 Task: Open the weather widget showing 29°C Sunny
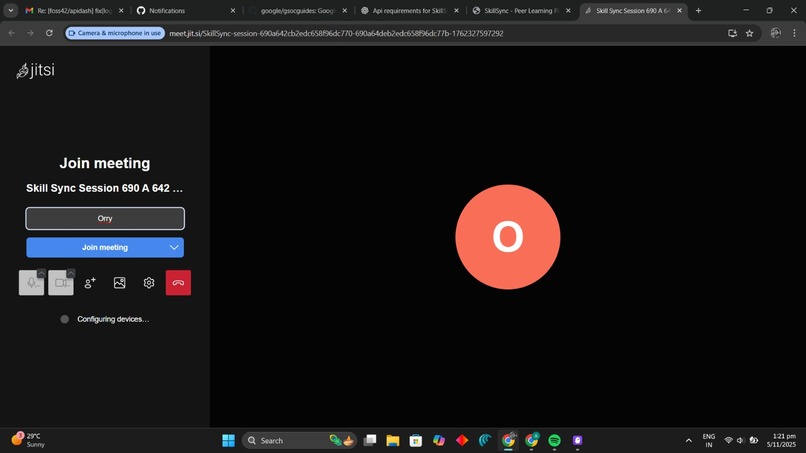coord(28,441)
